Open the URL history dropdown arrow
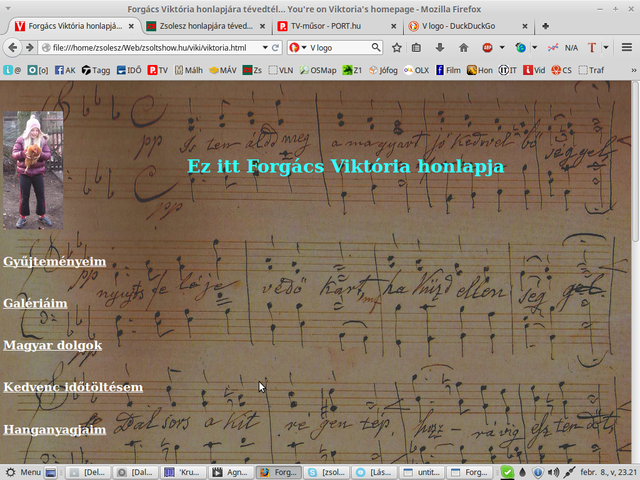 pos(265,48)
